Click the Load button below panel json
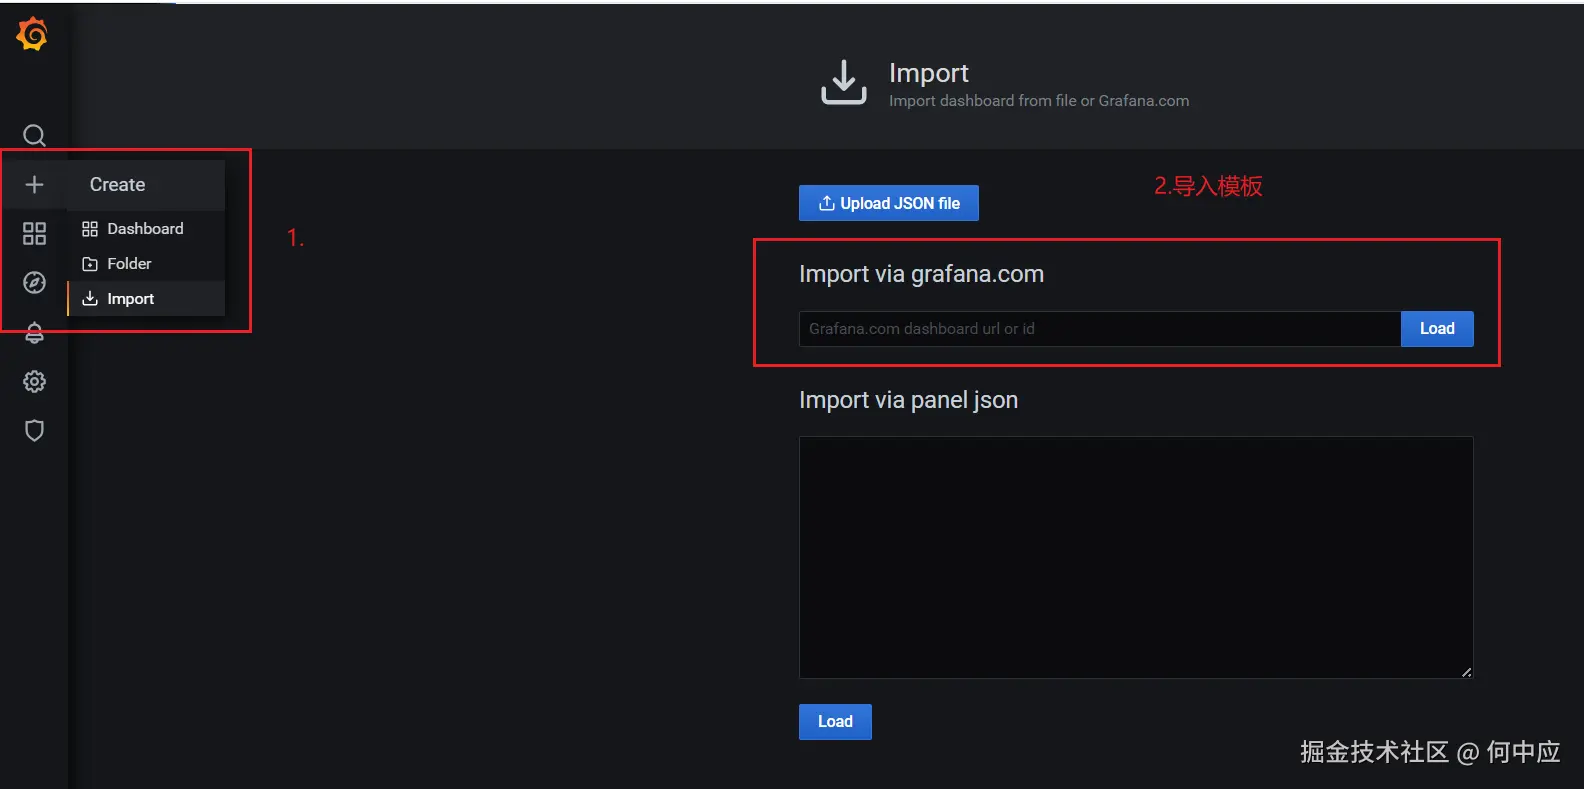Screen dimensions: 1584x789 (x=835, y=722)
